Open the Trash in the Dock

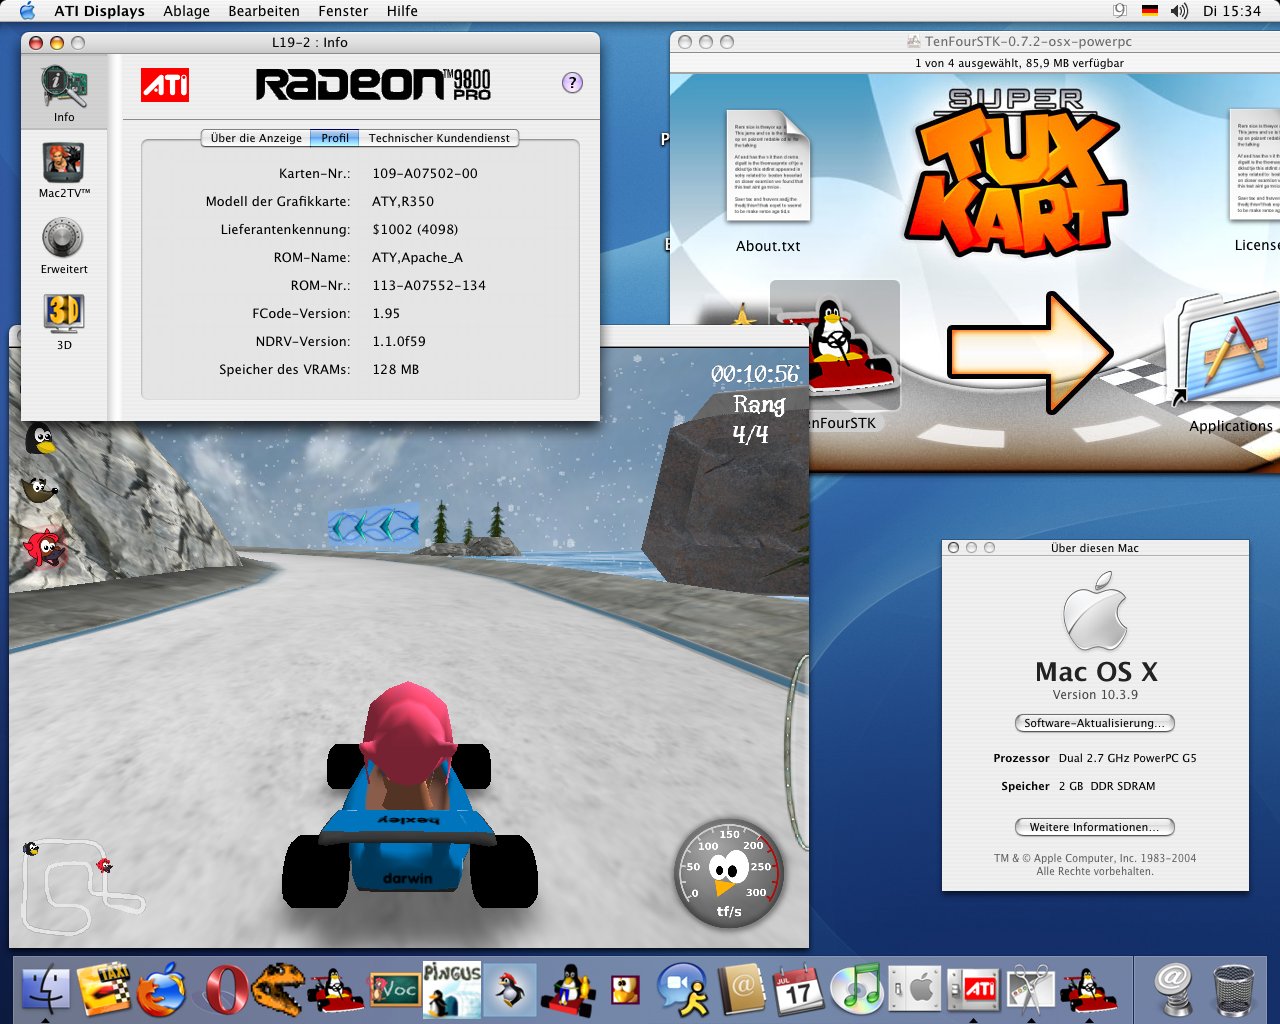[1234, 990]
